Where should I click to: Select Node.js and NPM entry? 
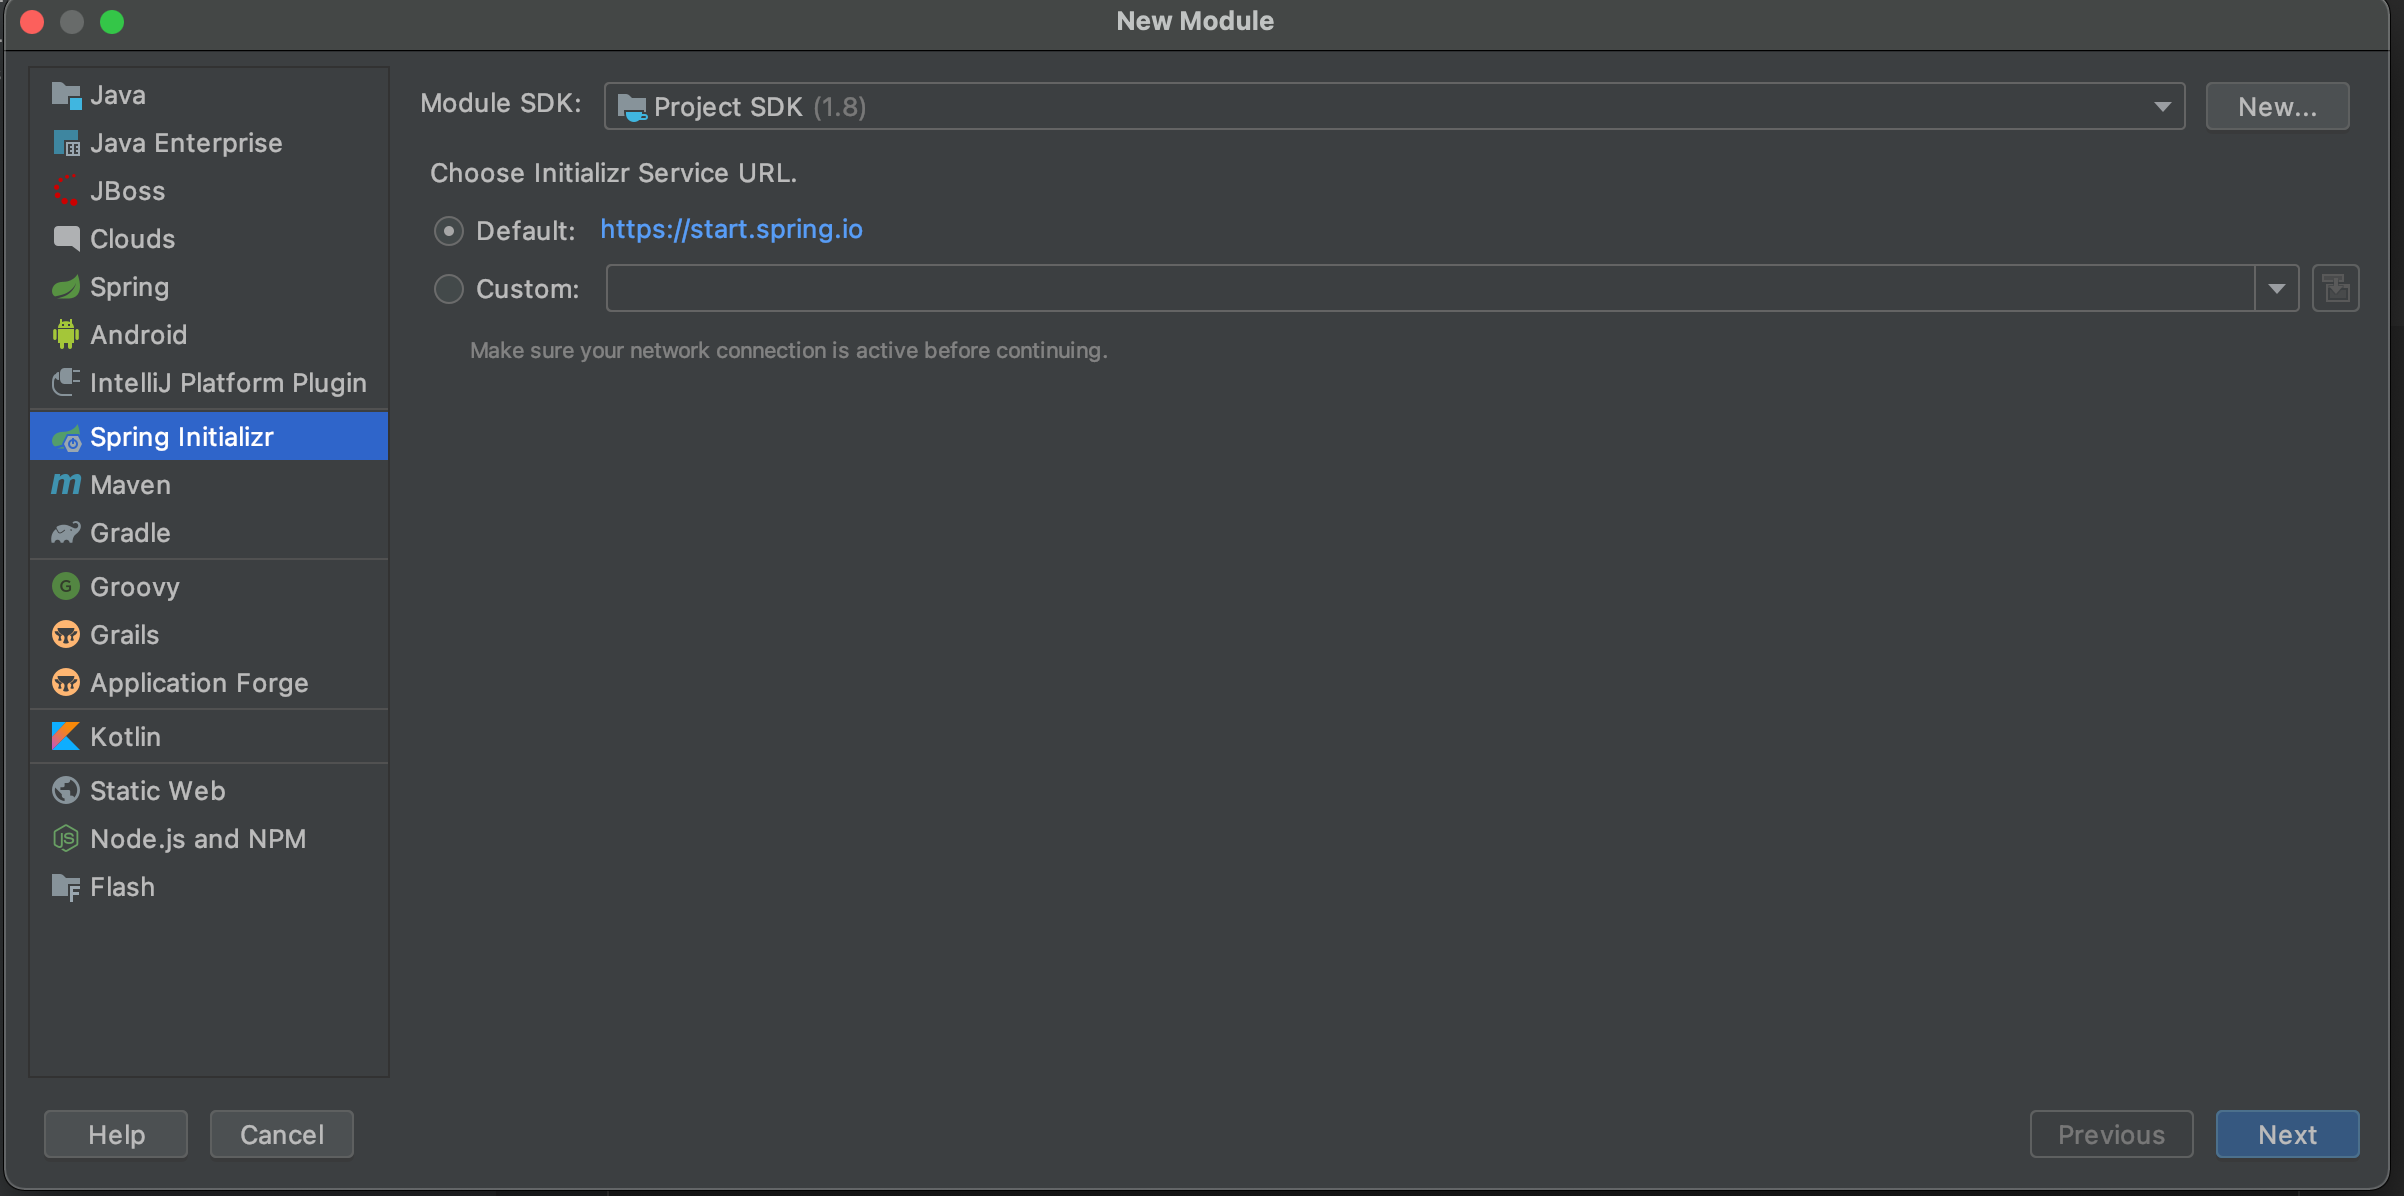[x=209, y=839]
